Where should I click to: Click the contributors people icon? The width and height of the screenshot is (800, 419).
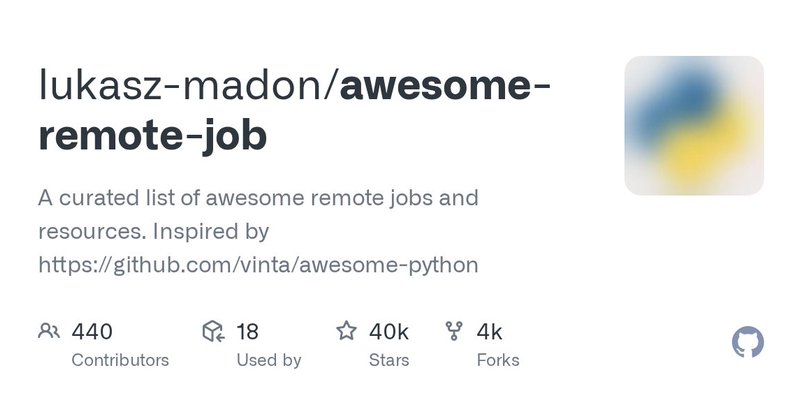tap(49, 331)
